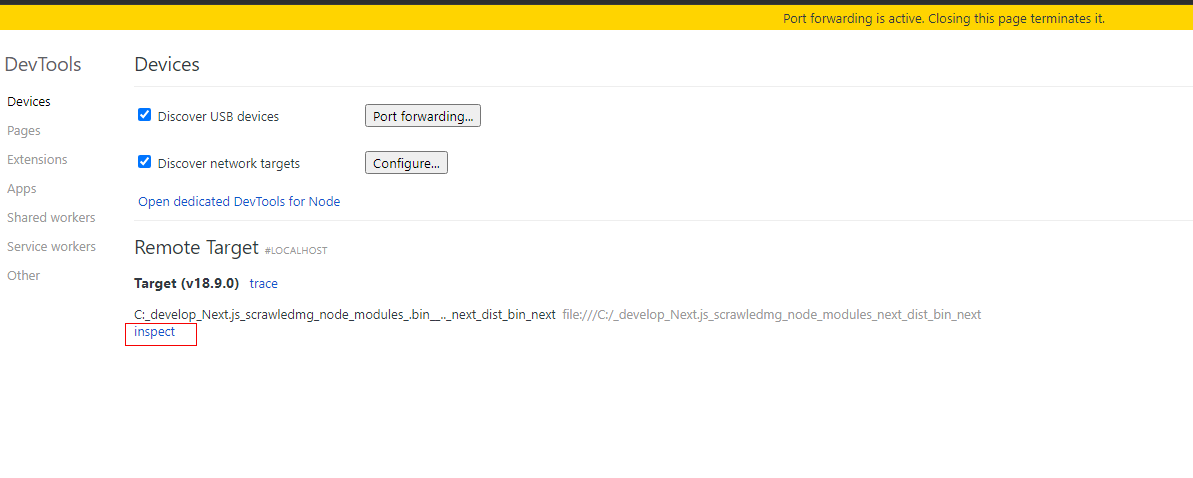Click the trace link next to Target
This screenshot has height=478, width=1193.
[x=263, y=283]
